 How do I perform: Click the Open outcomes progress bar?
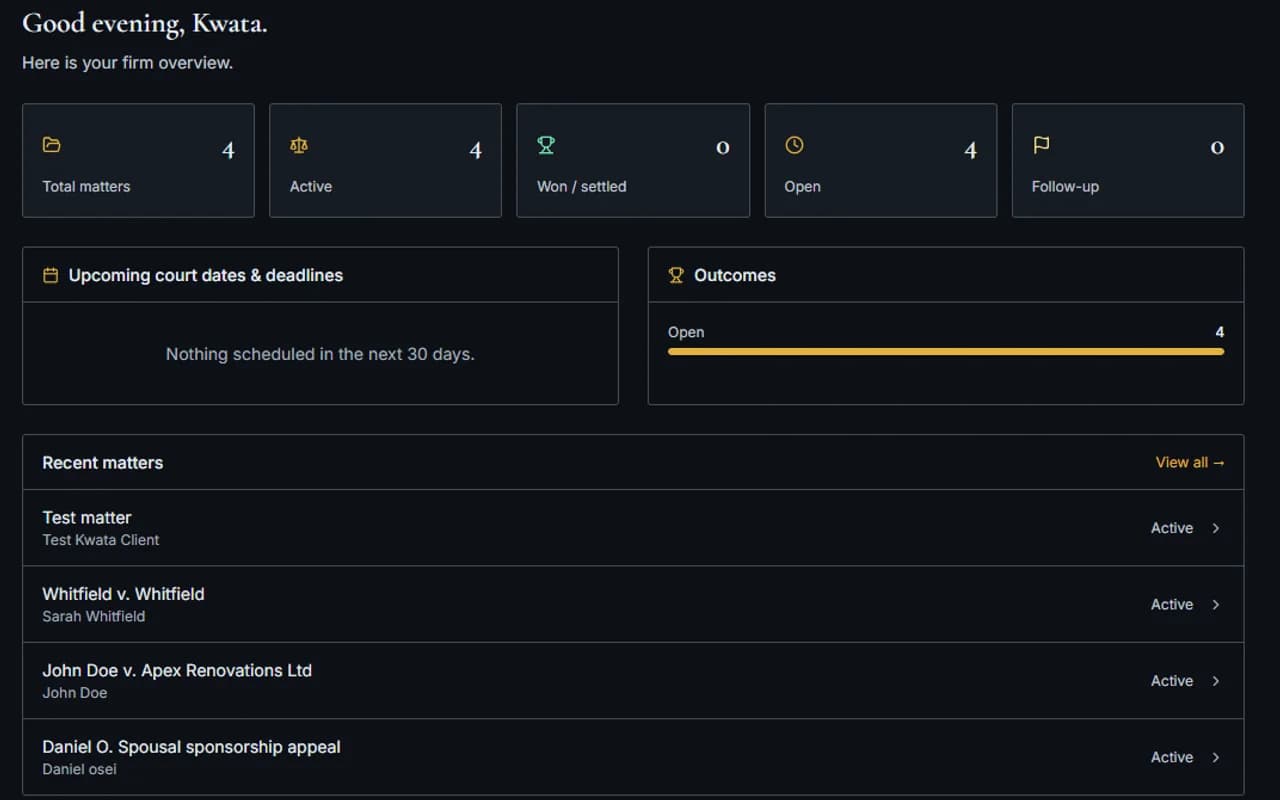[946, 352]
